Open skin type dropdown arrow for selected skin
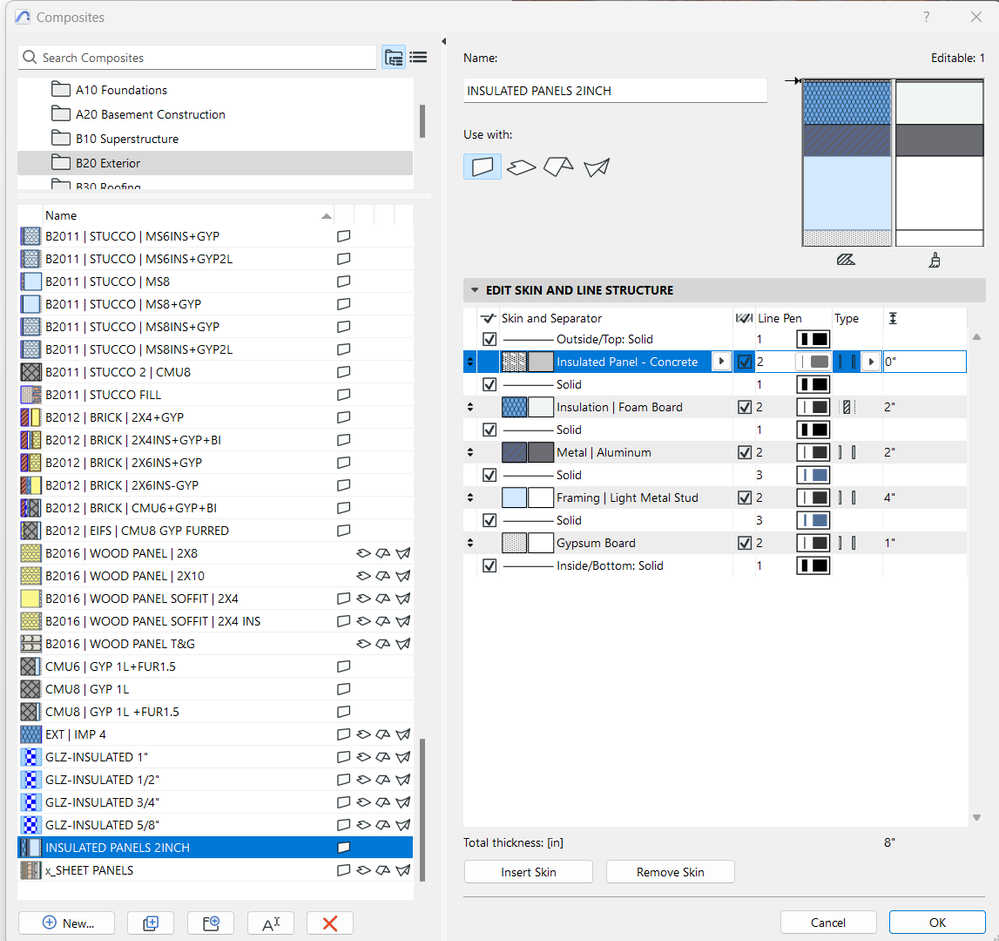This screenshot has height=941, width=999. [871, 362]
